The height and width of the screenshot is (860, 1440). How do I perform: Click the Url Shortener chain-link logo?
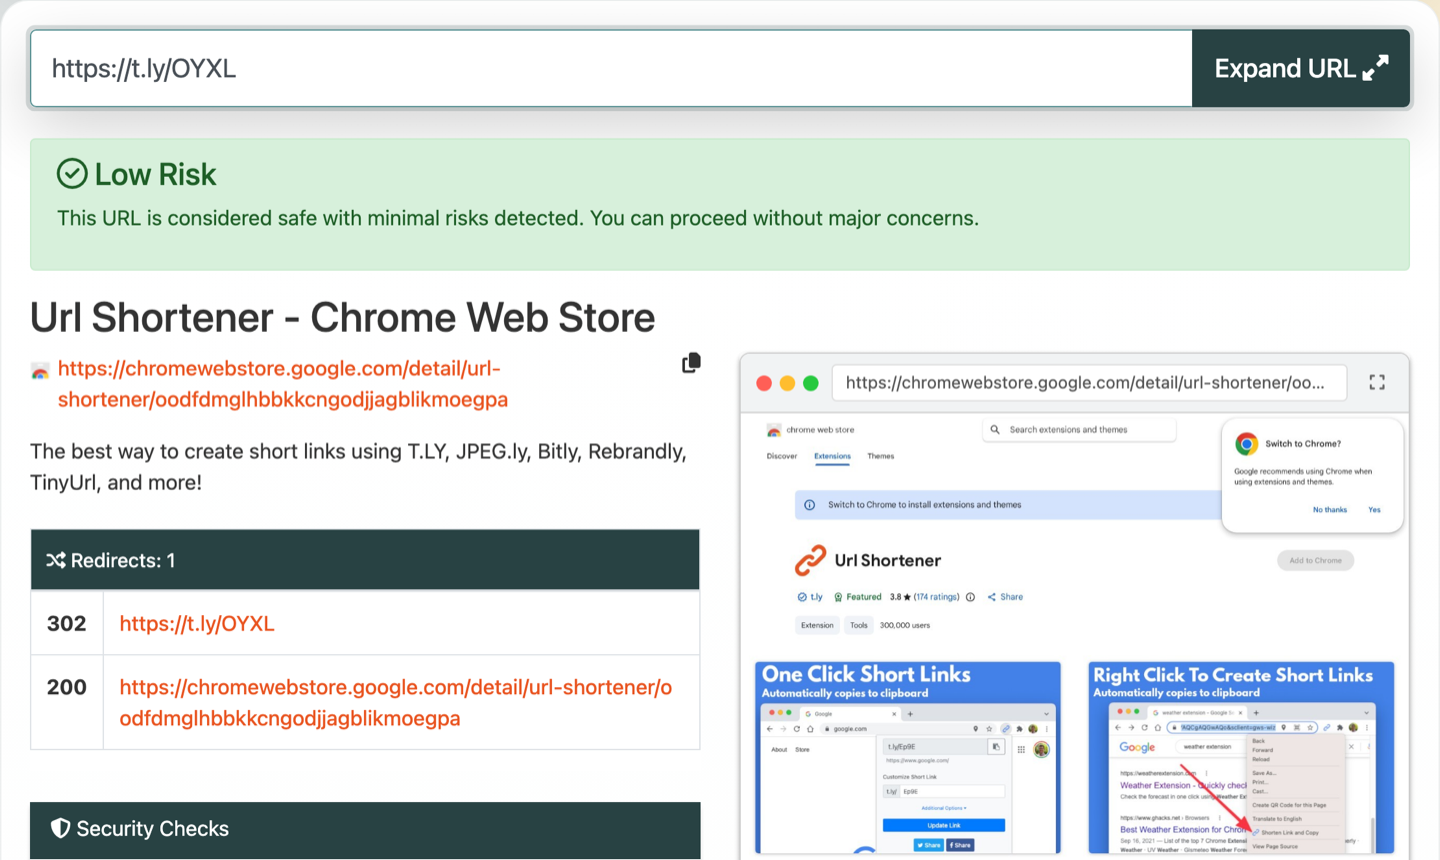810,560
